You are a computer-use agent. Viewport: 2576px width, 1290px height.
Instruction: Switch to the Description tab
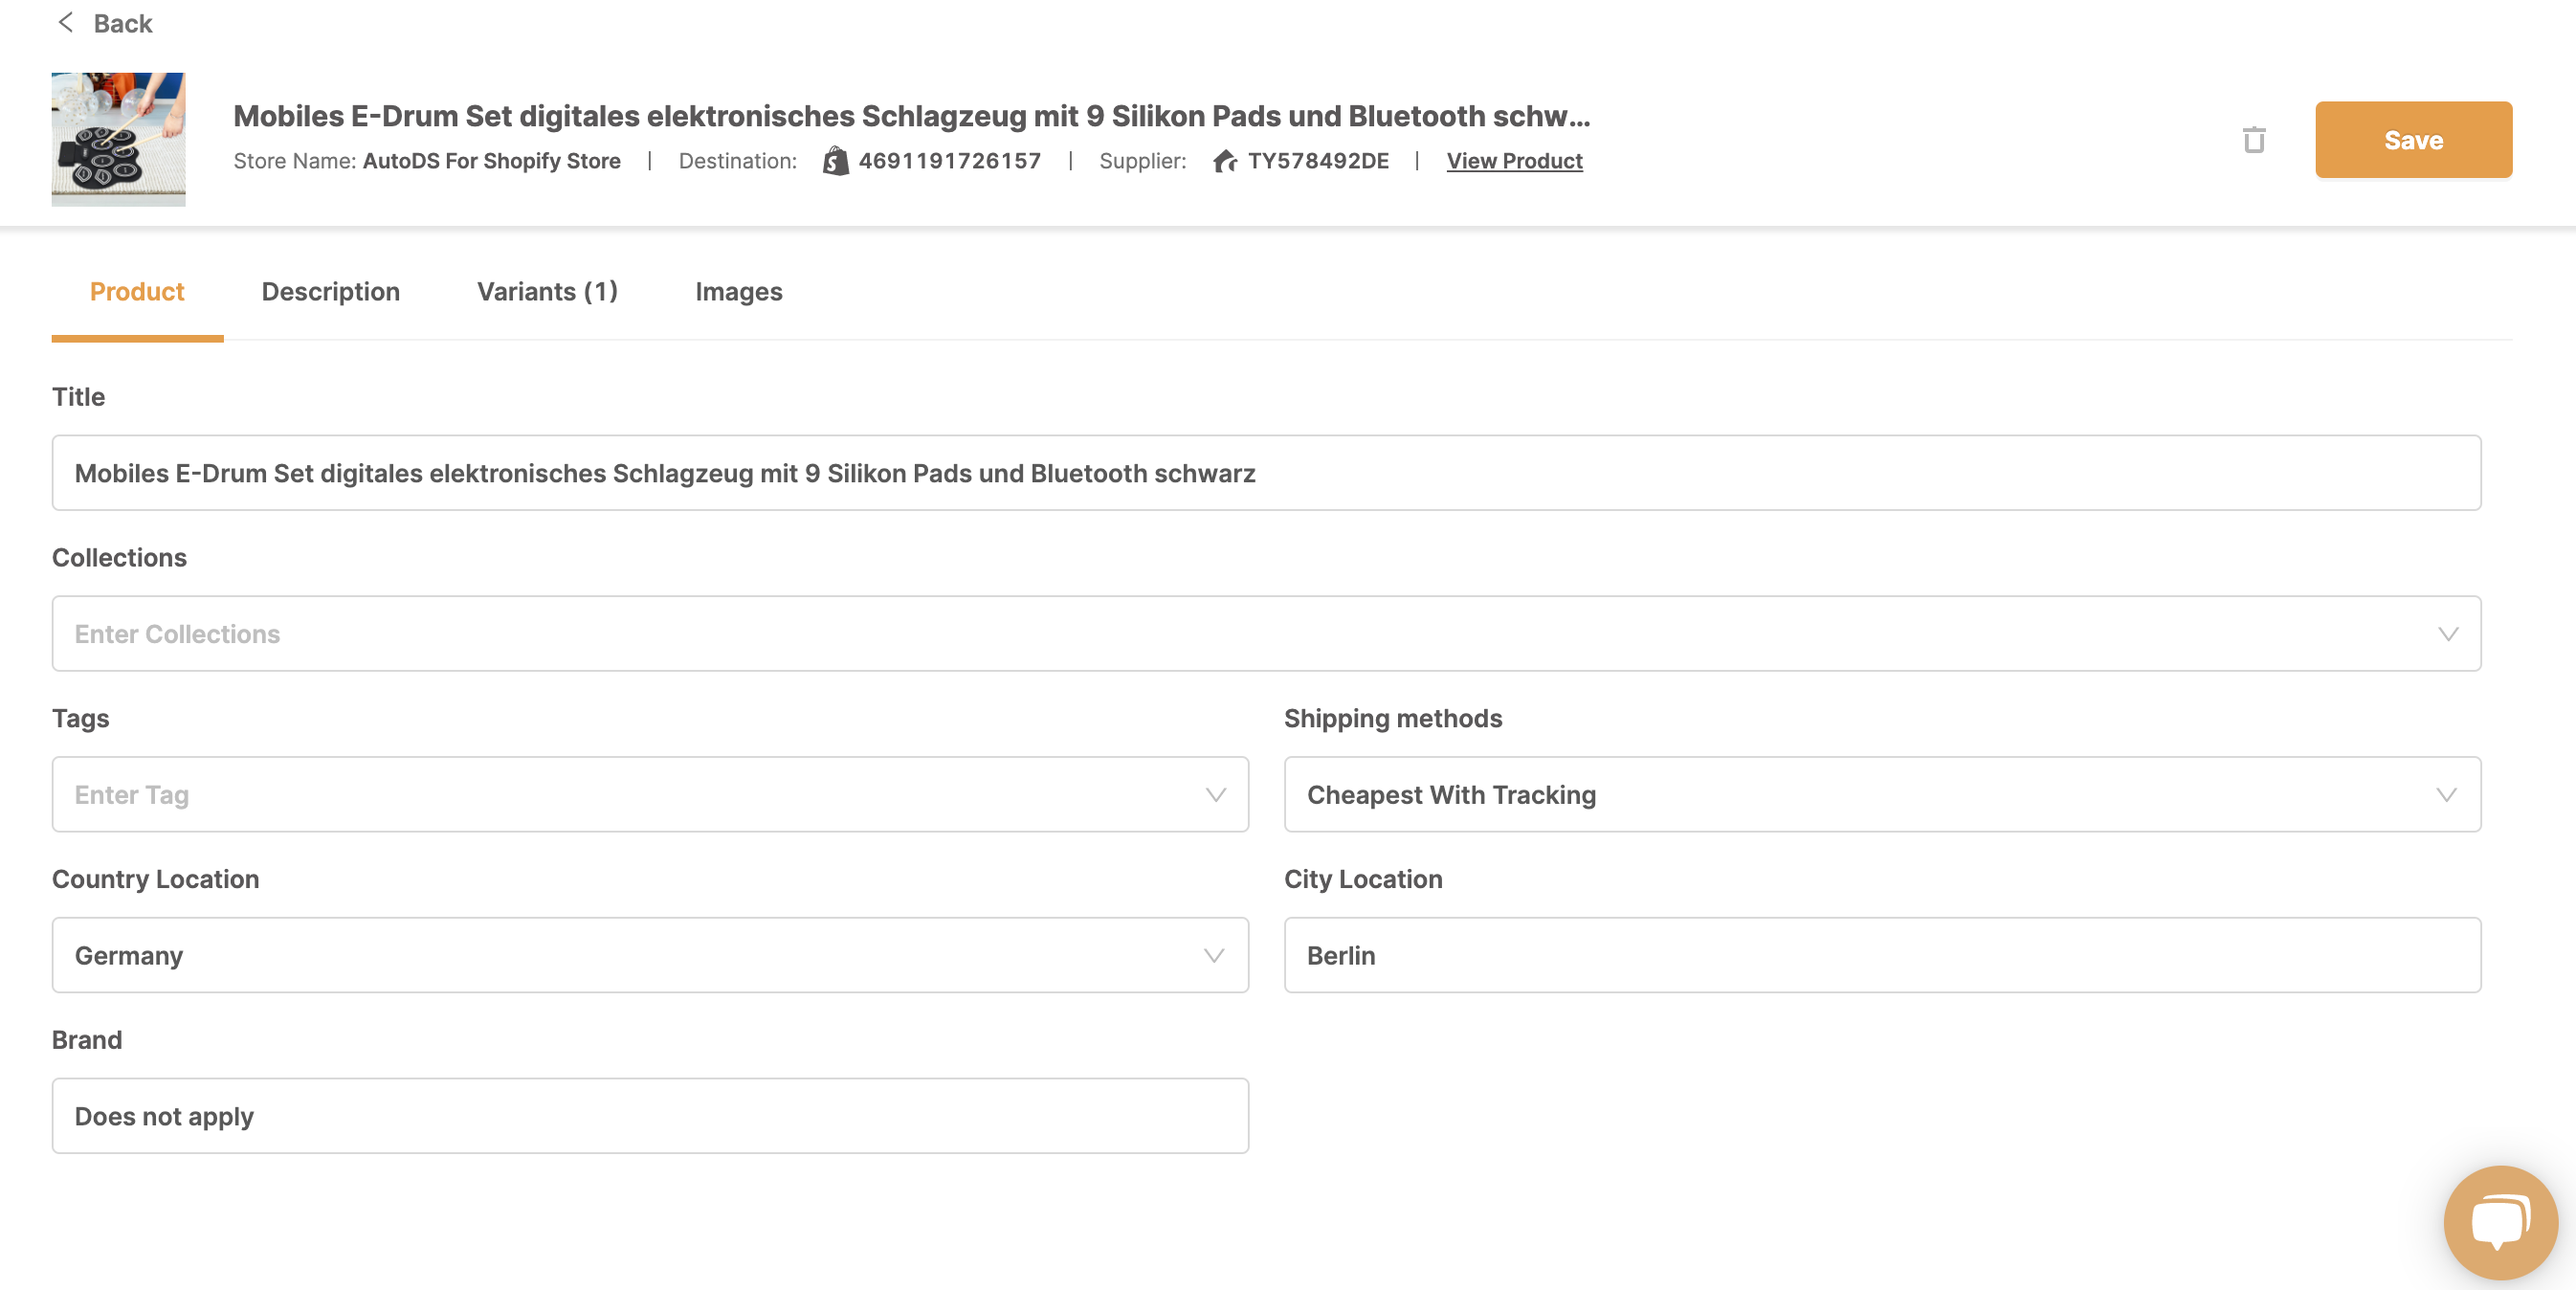[331, 291]
